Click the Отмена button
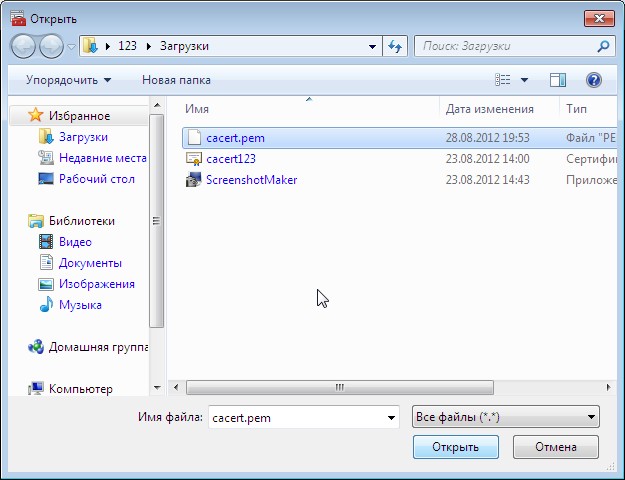625x480 pixels. coord(556,447)
